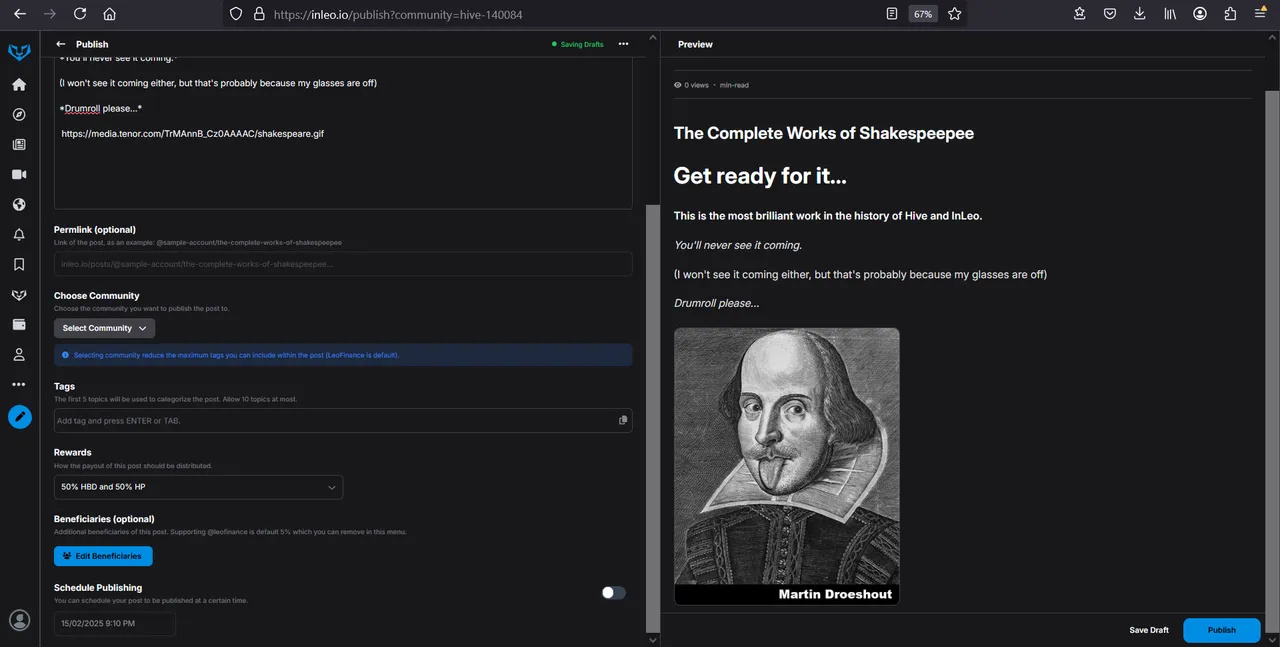
Task: Open user avatar at sidebar bottom
Action: [x=19, y=620]
